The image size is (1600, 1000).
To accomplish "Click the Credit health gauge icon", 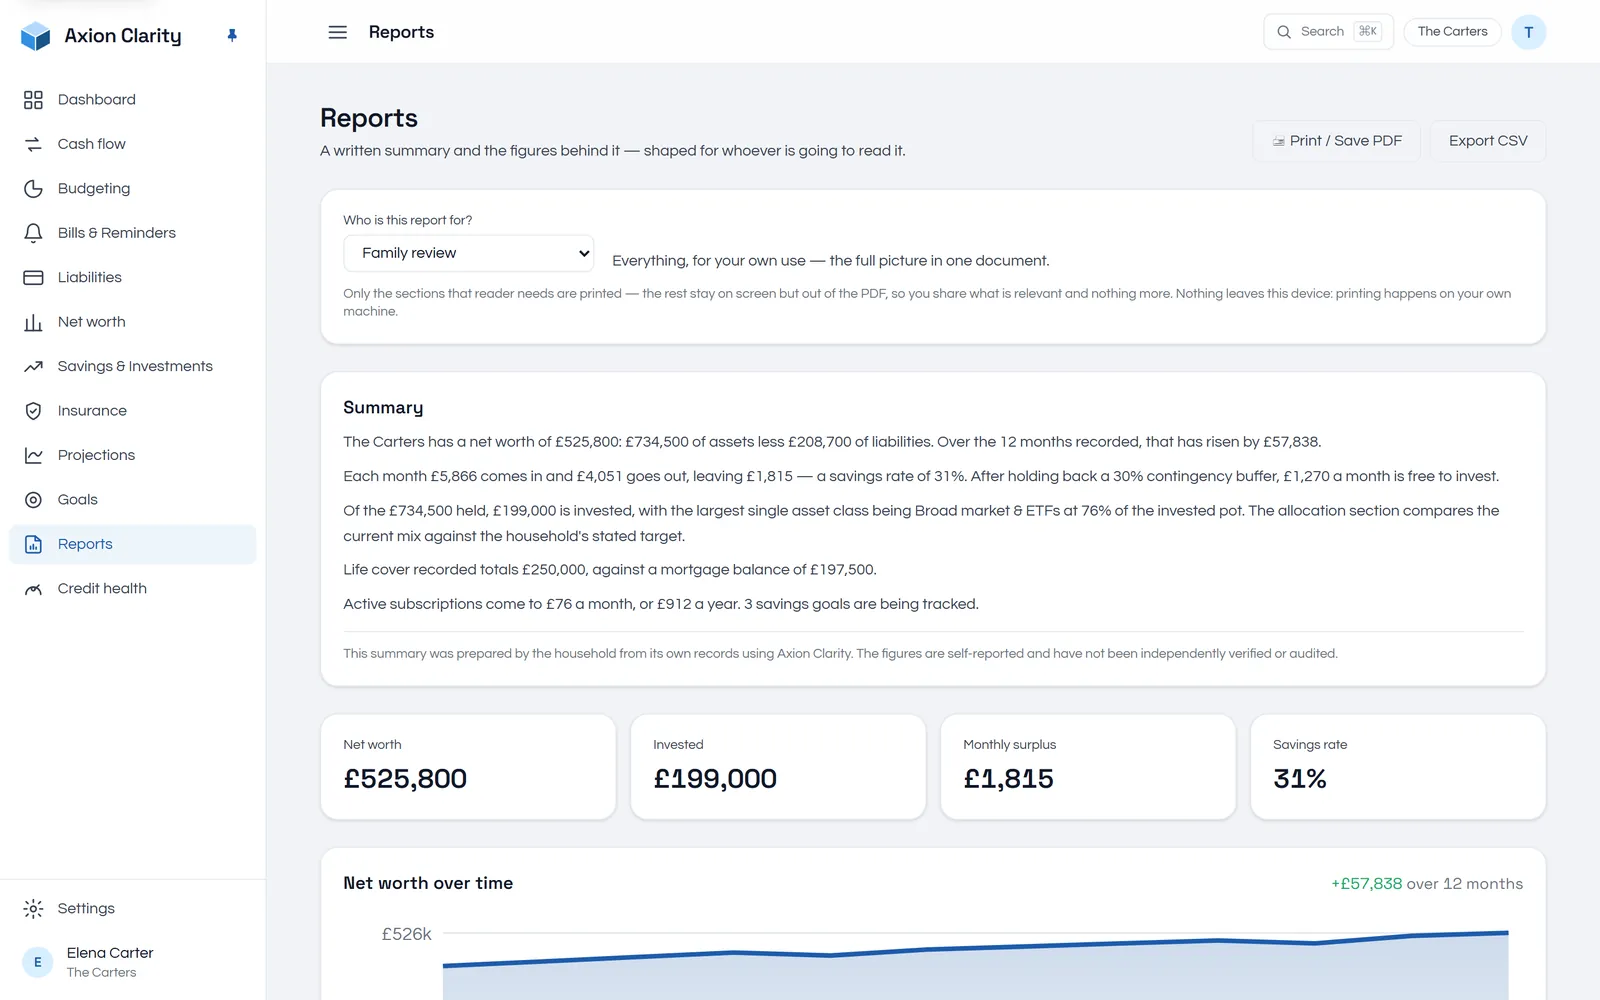I will point(33,589).
